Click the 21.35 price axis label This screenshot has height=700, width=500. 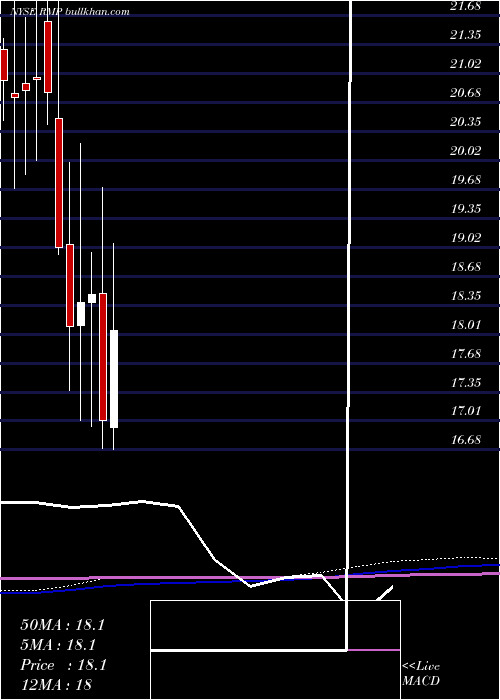pos(466,35)
